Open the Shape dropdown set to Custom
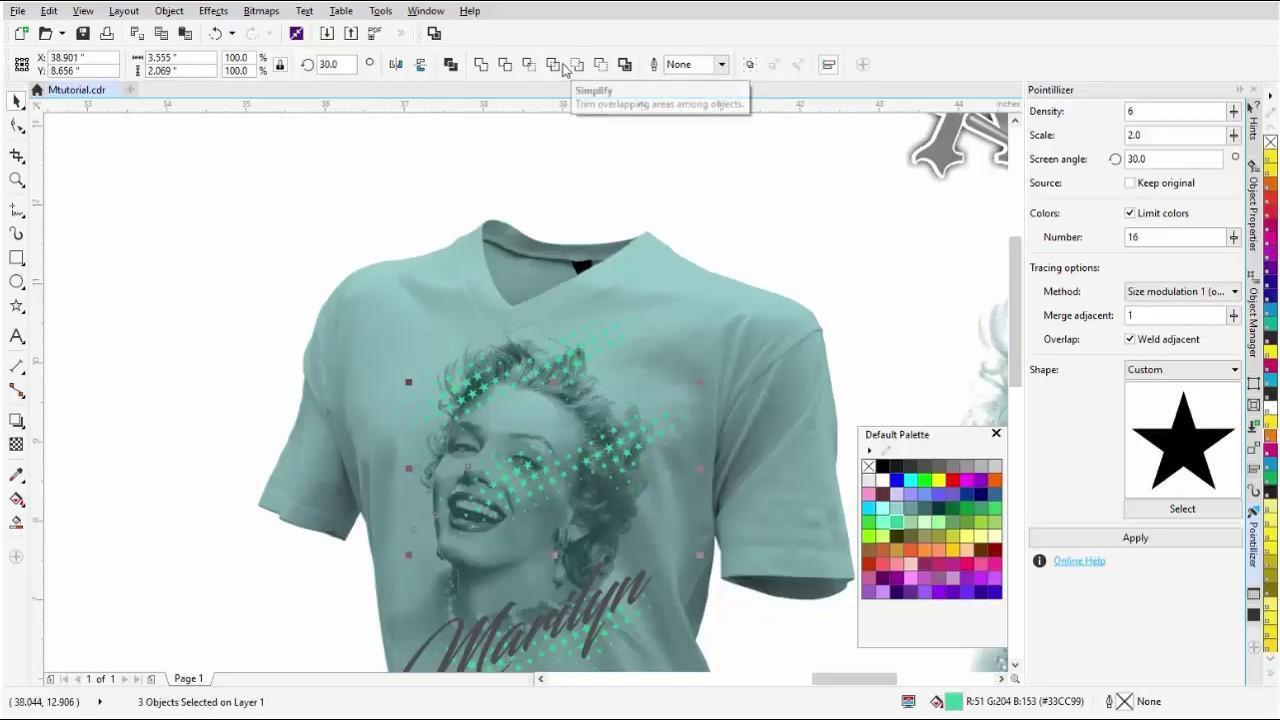 click(x=1183, y=370)
